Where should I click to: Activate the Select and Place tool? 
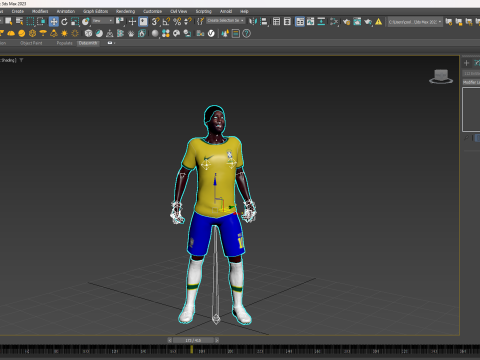tap(86, 22)
